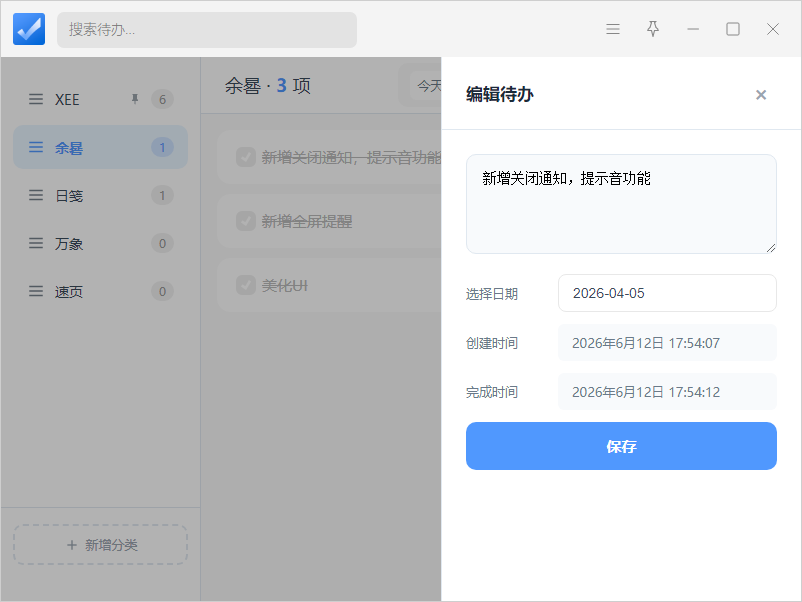Click the 选择日期 label
This screenshot has width=802, height=602.
[x=492, y=294]
